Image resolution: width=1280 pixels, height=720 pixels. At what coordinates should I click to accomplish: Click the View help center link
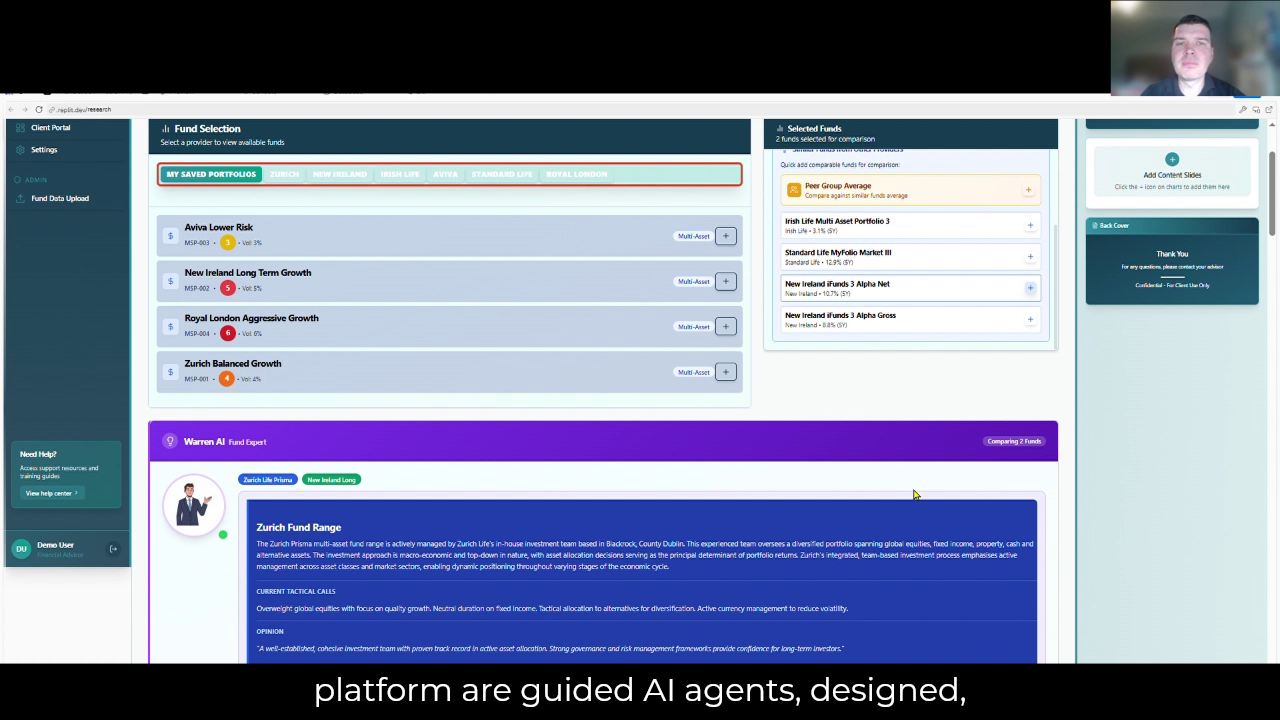(51, 493)
